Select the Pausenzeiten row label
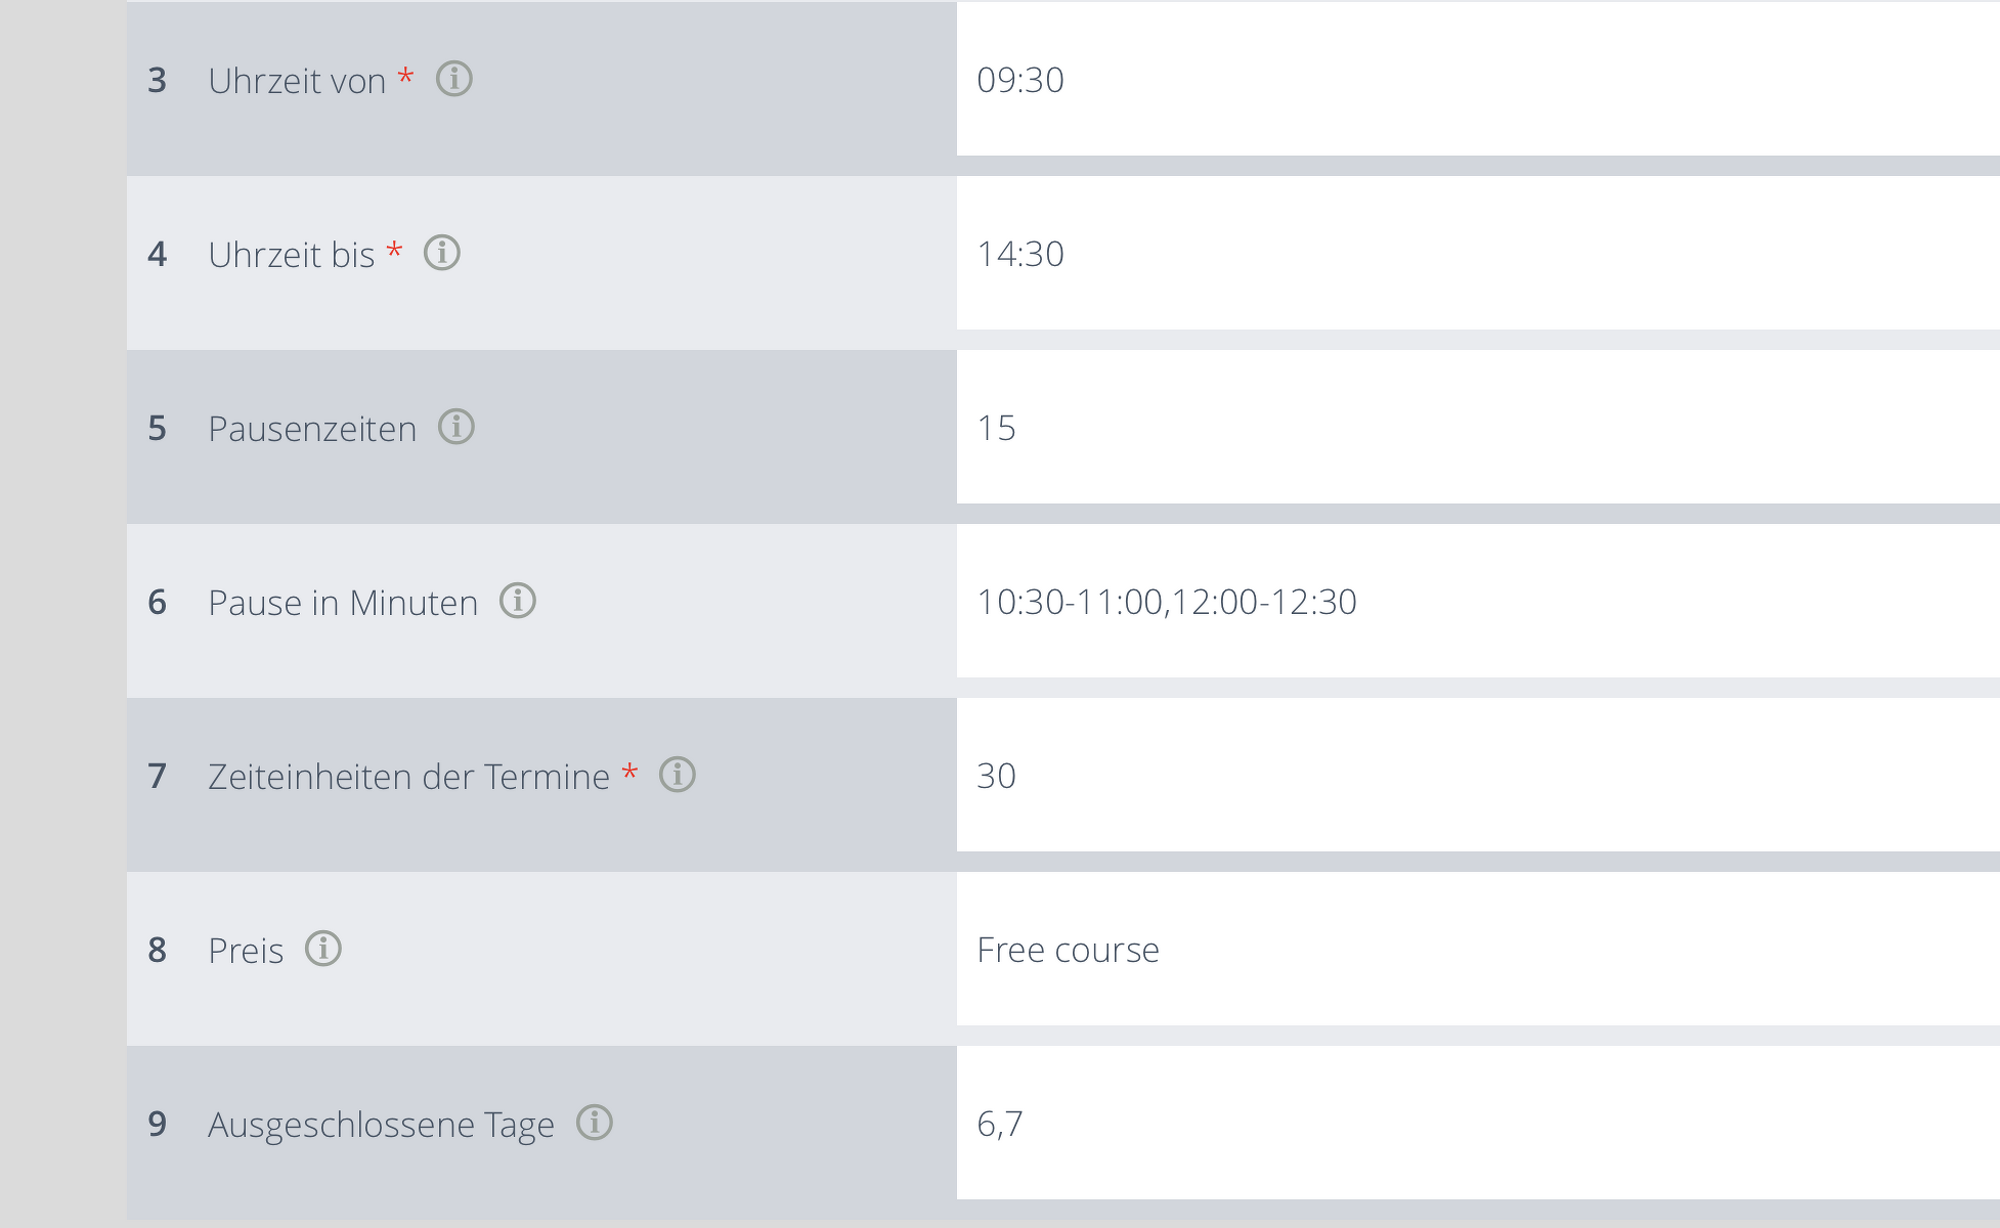Viewport: 2000px width, 1228px height. [312, 429]
